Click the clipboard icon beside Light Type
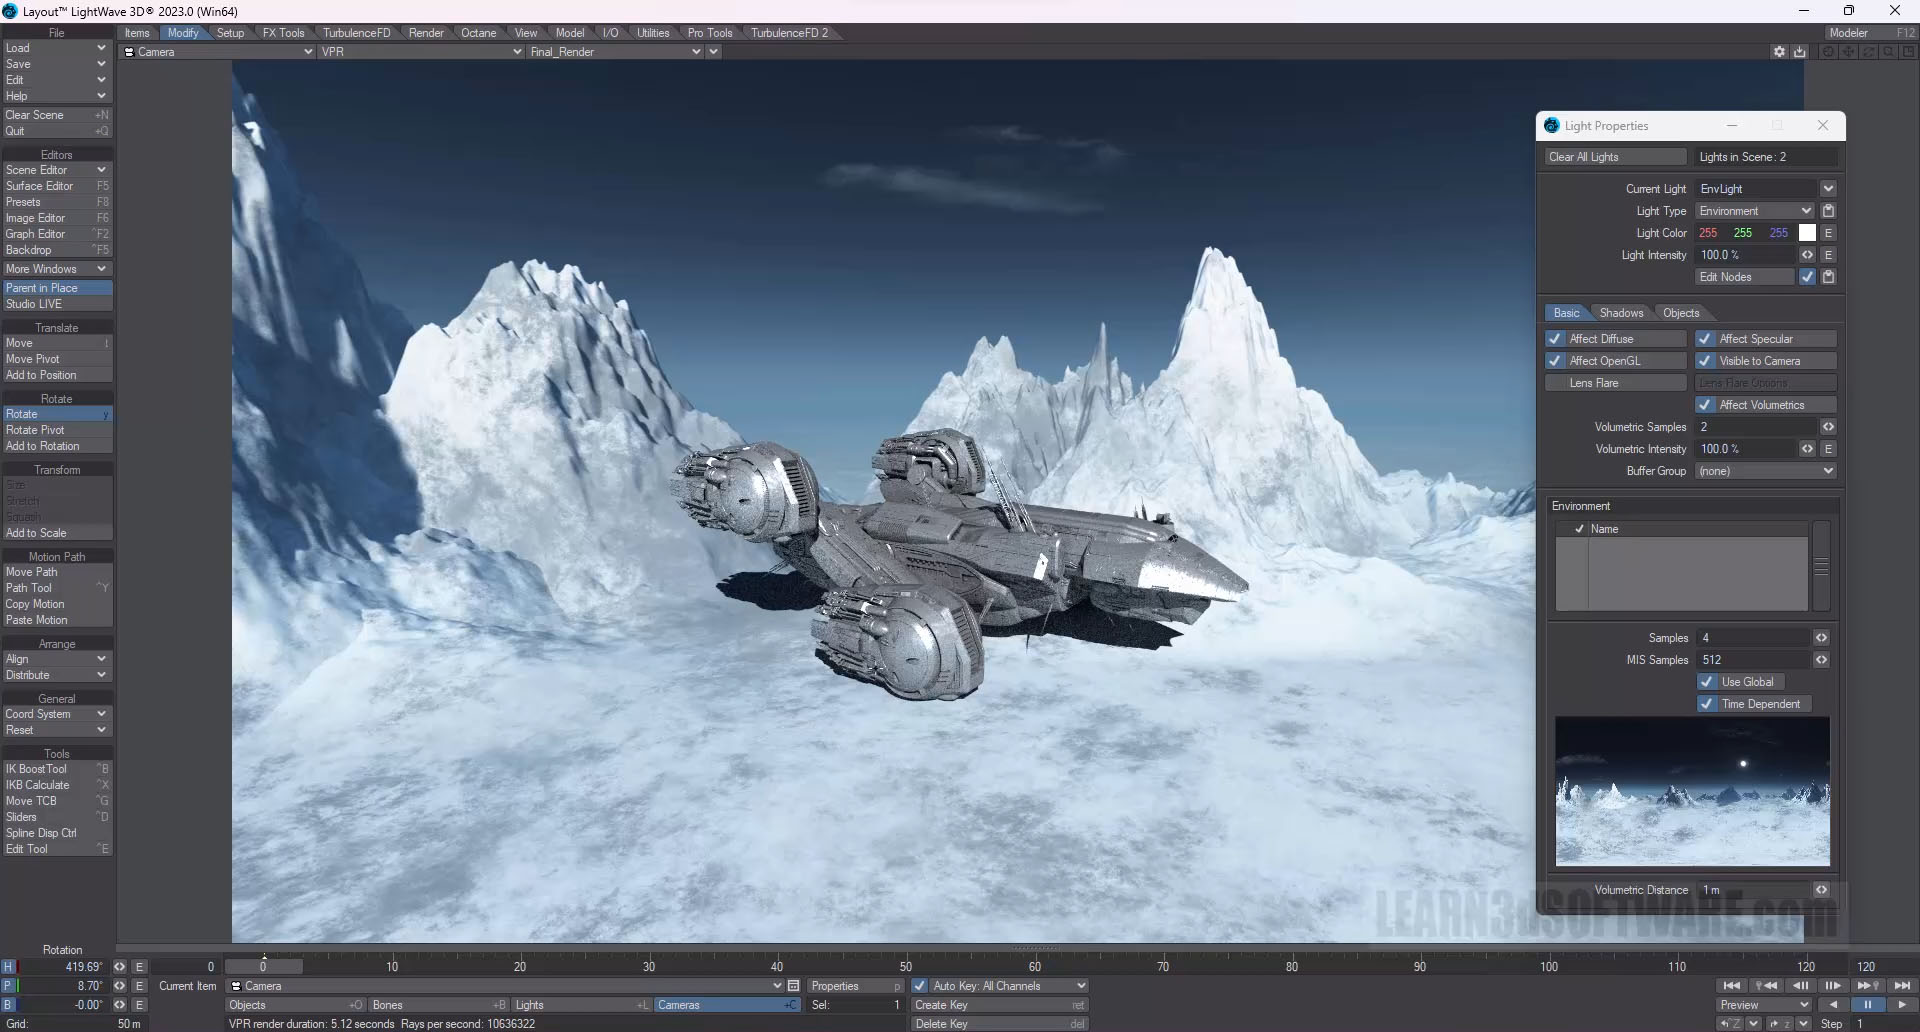 (x=1829, y=210)
